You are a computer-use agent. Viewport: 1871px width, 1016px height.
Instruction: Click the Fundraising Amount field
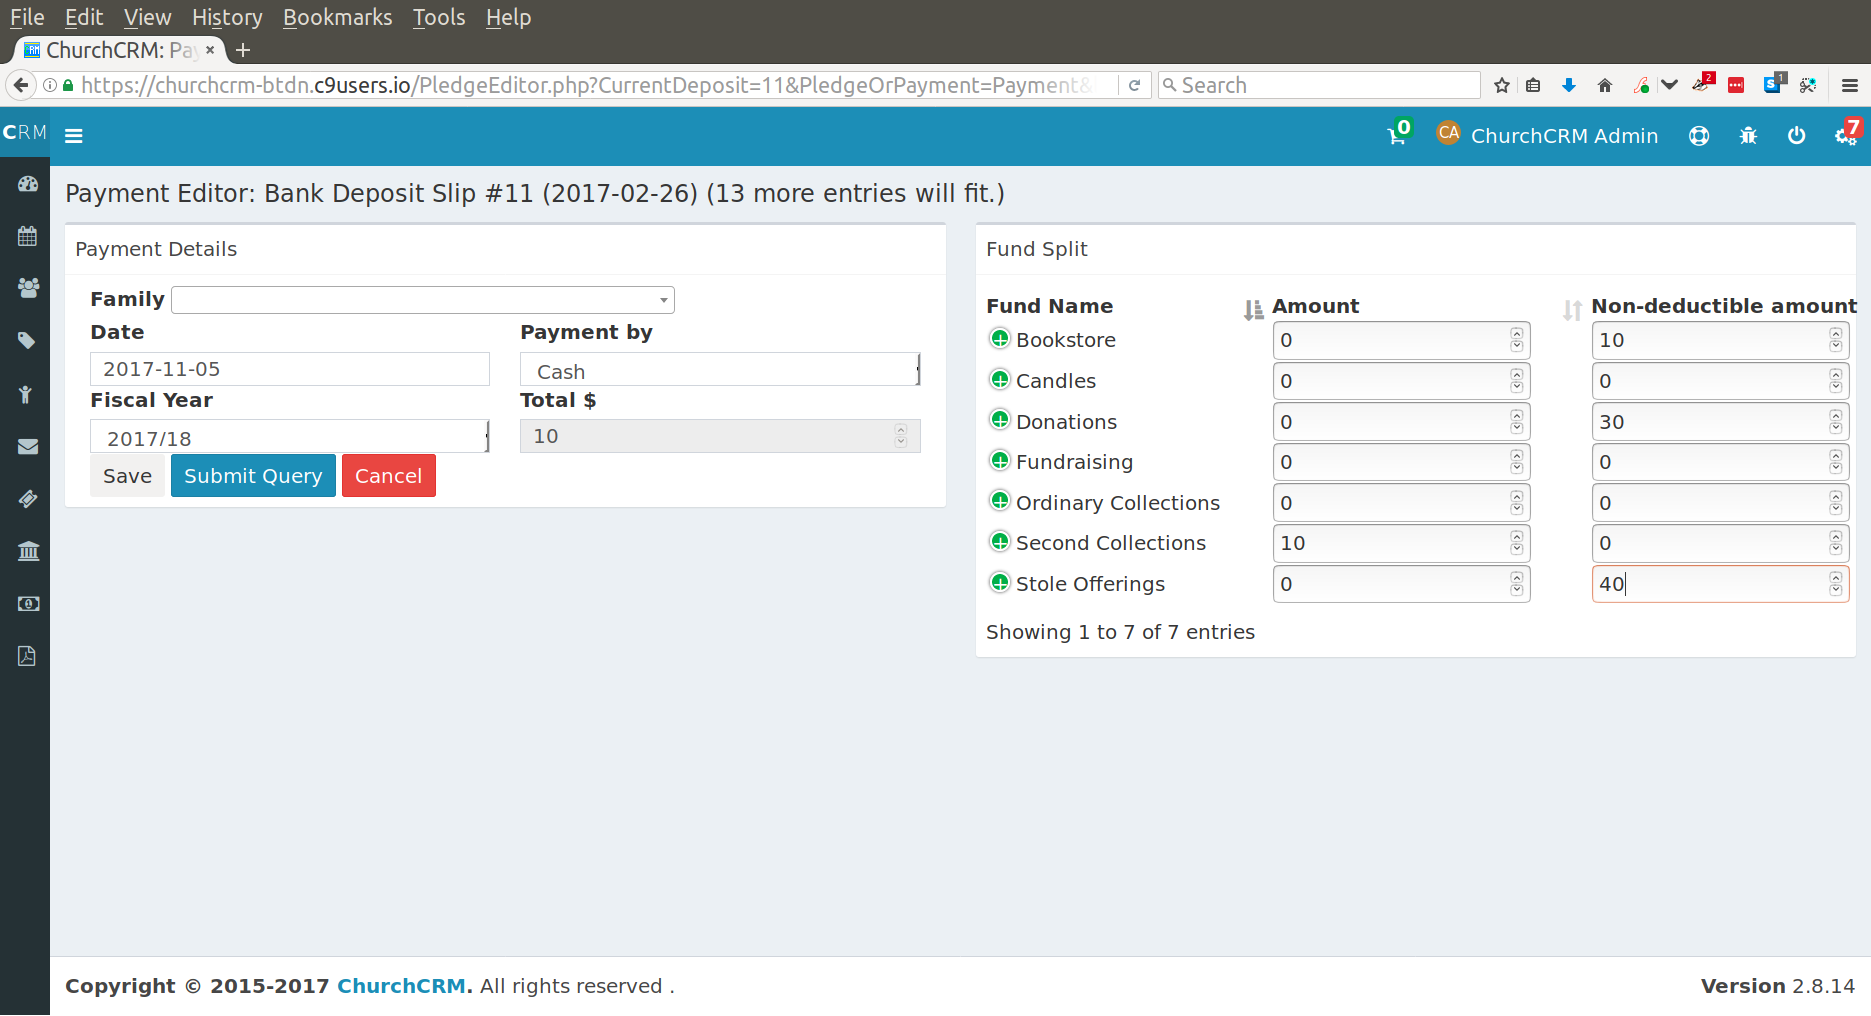click(1401, 462)
